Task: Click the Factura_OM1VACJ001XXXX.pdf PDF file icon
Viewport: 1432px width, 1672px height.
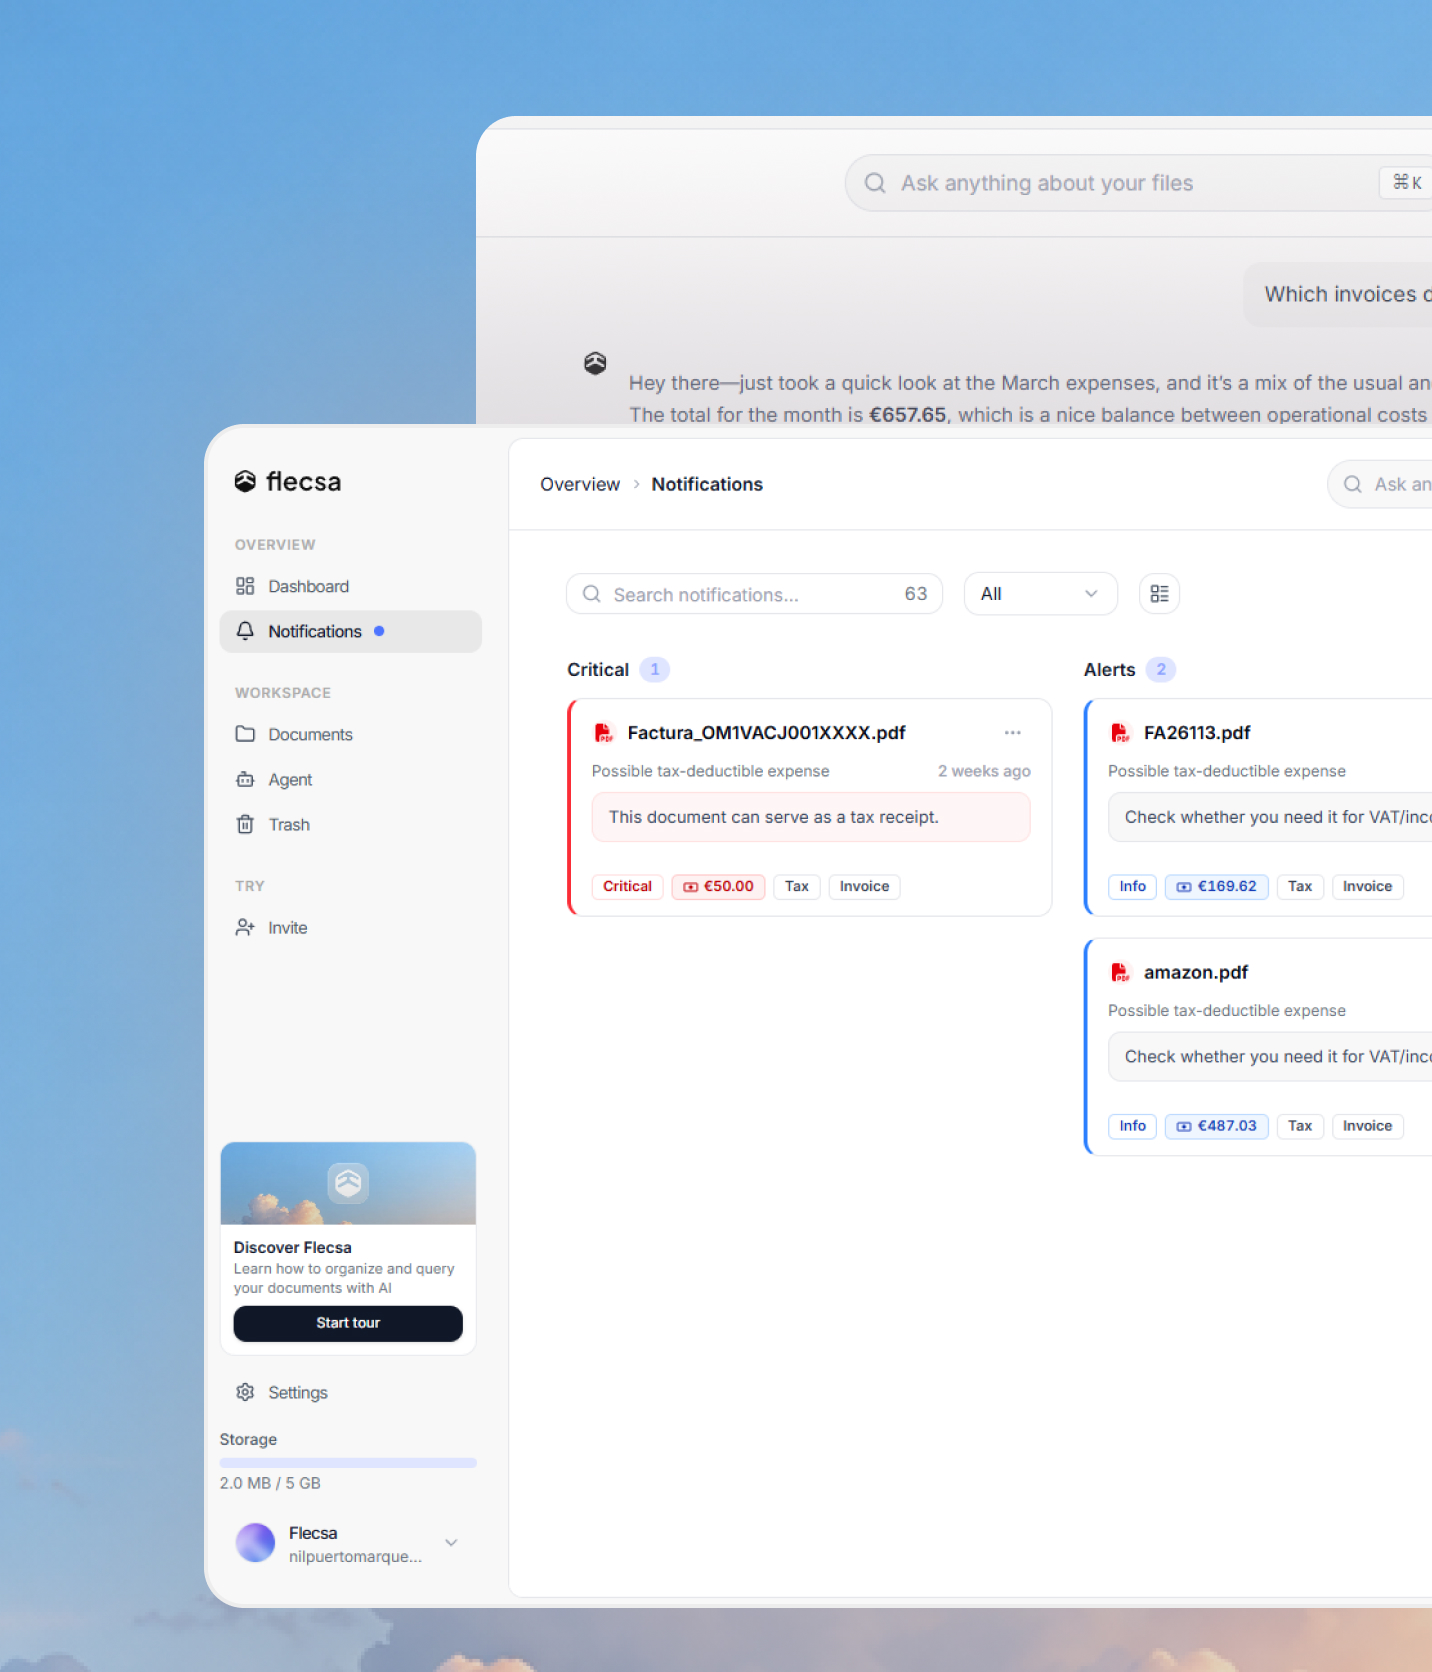Action: [x=604, y=733]
